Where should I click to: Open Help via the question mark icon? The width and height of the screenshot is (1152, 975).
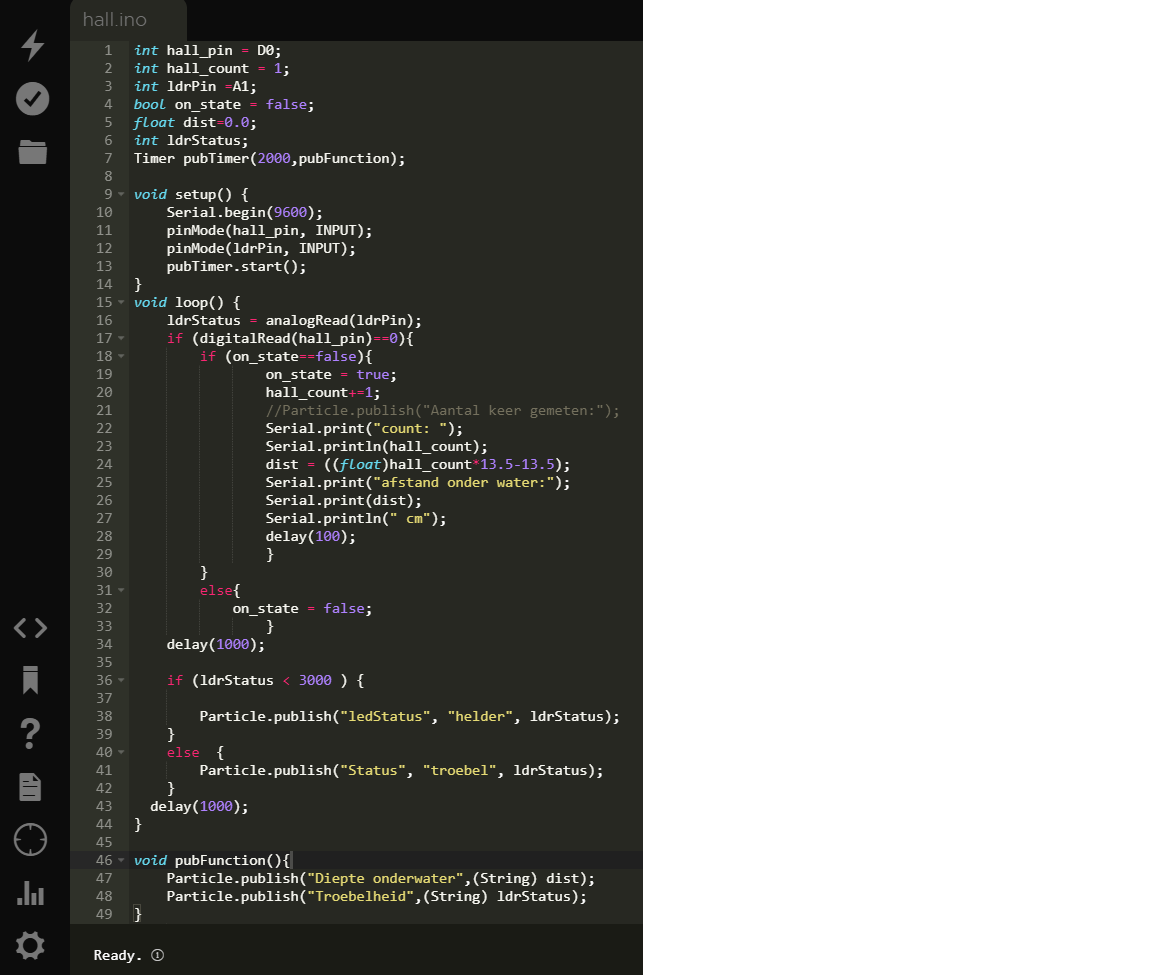[31, 734]
